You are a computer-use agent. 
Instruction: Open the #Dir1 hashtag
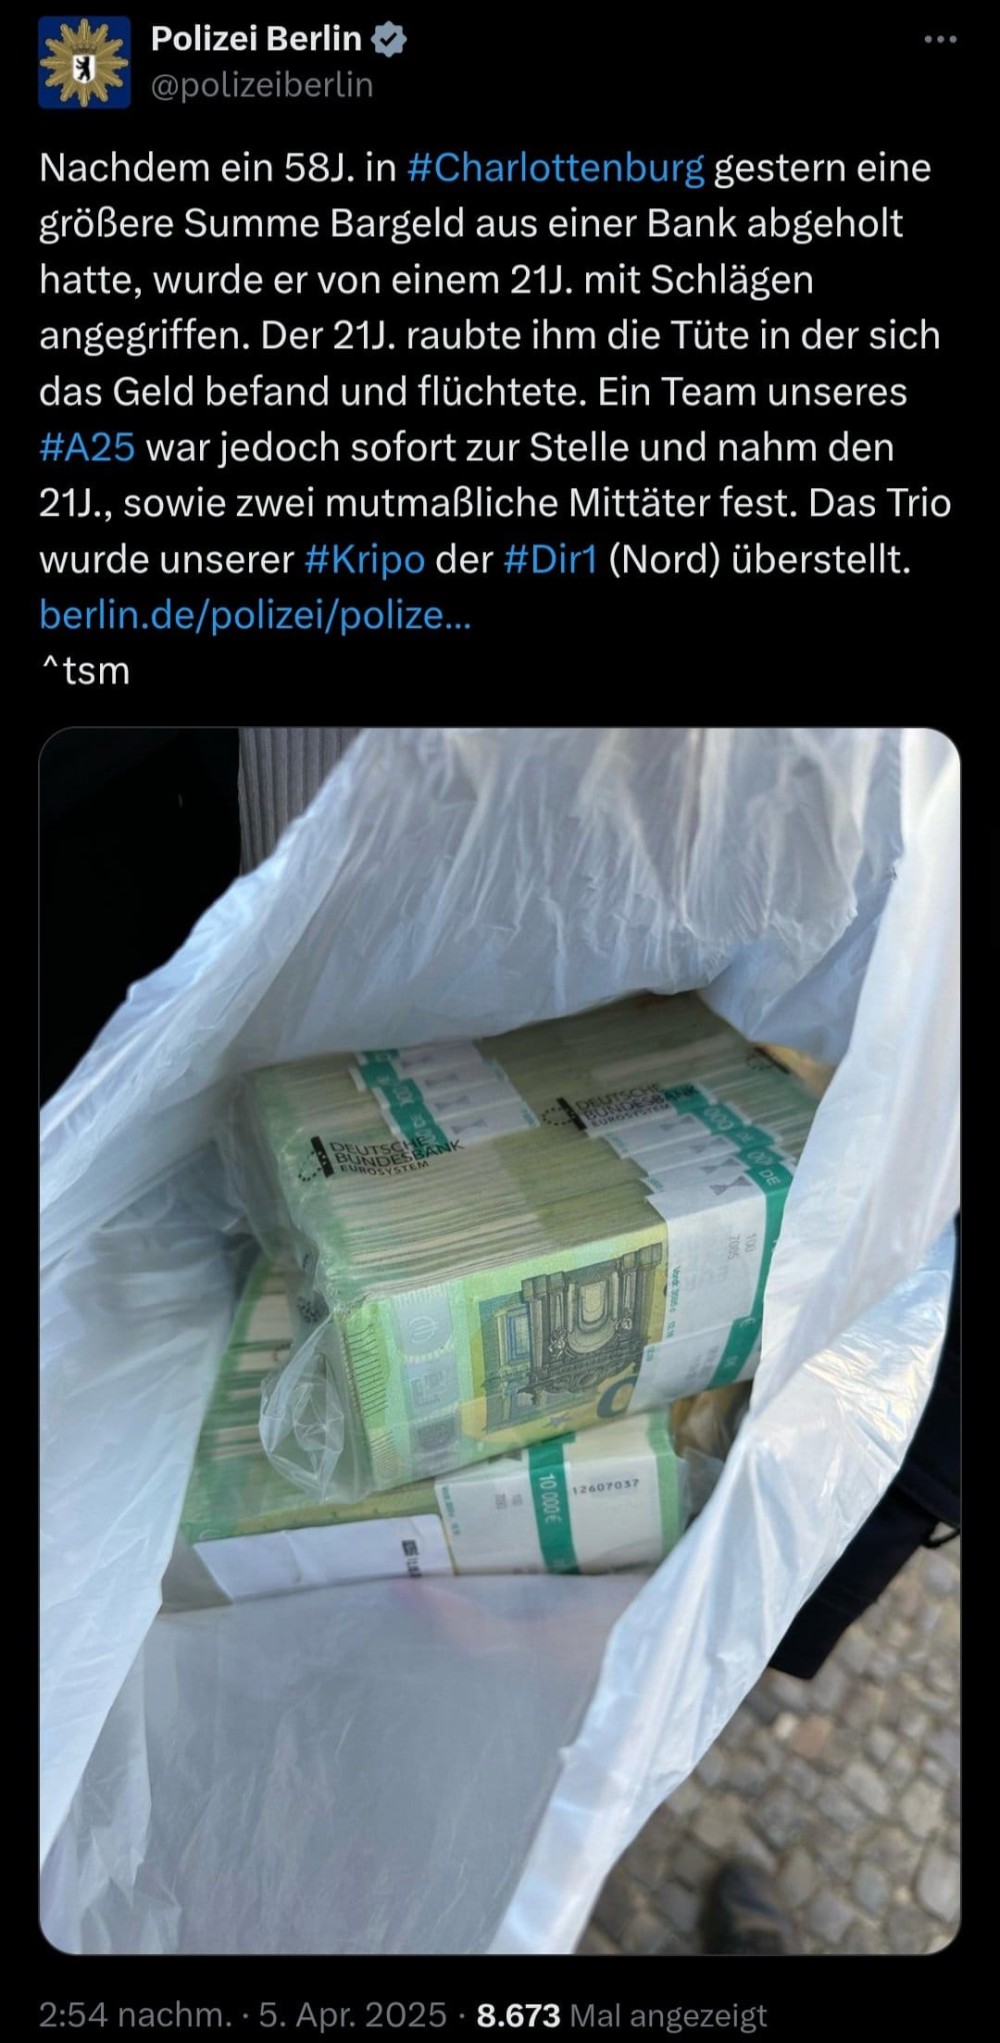(x=550, y=559)
